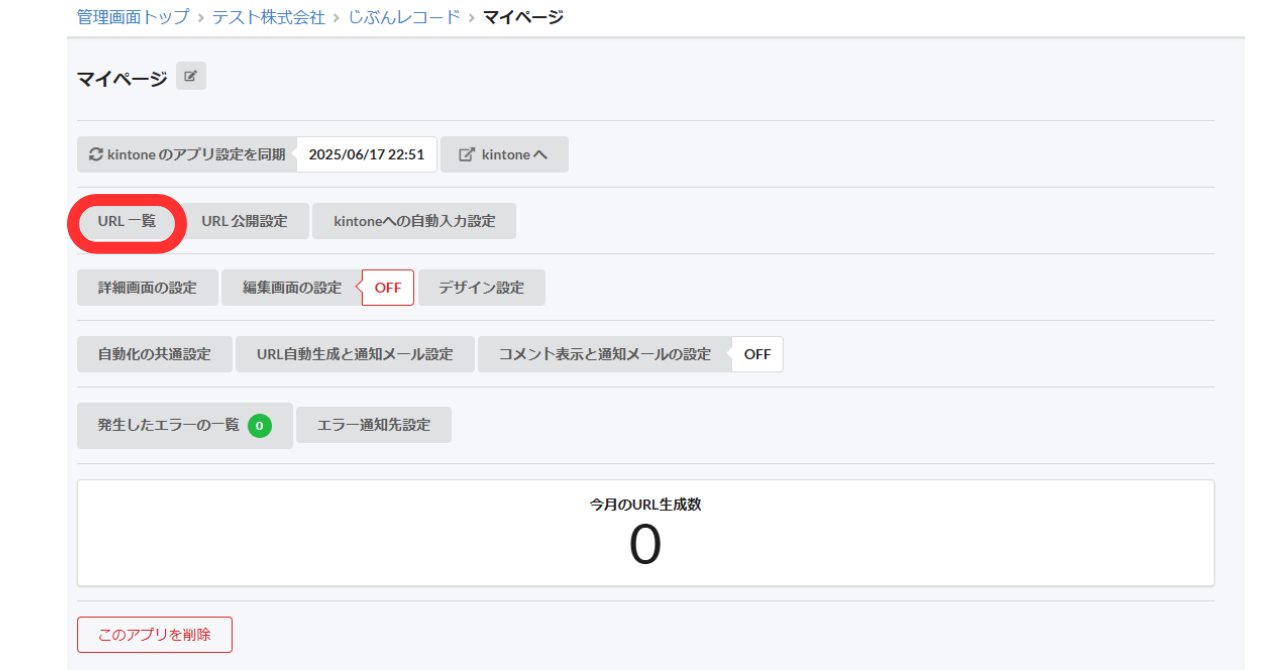Click the edit pencil icon beside マイページ
The image size is (1280, 670).
click(x=191, y=76)
